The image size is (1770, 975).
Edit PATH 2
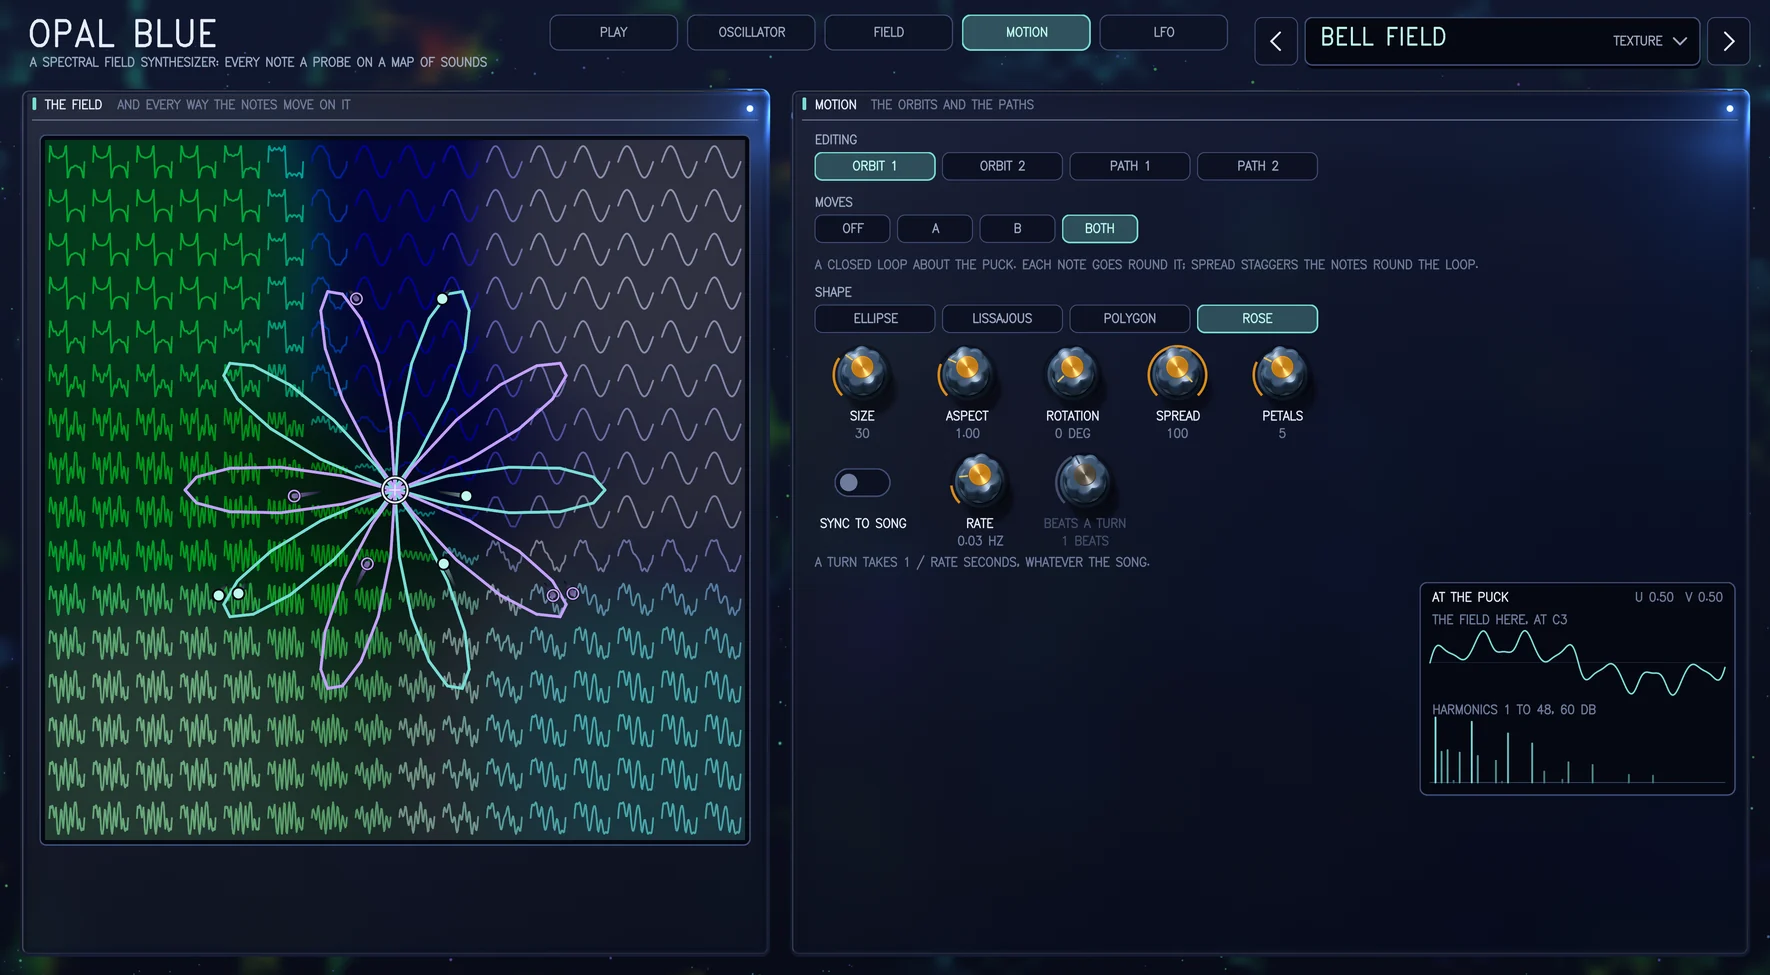[x=1257, y=166]
